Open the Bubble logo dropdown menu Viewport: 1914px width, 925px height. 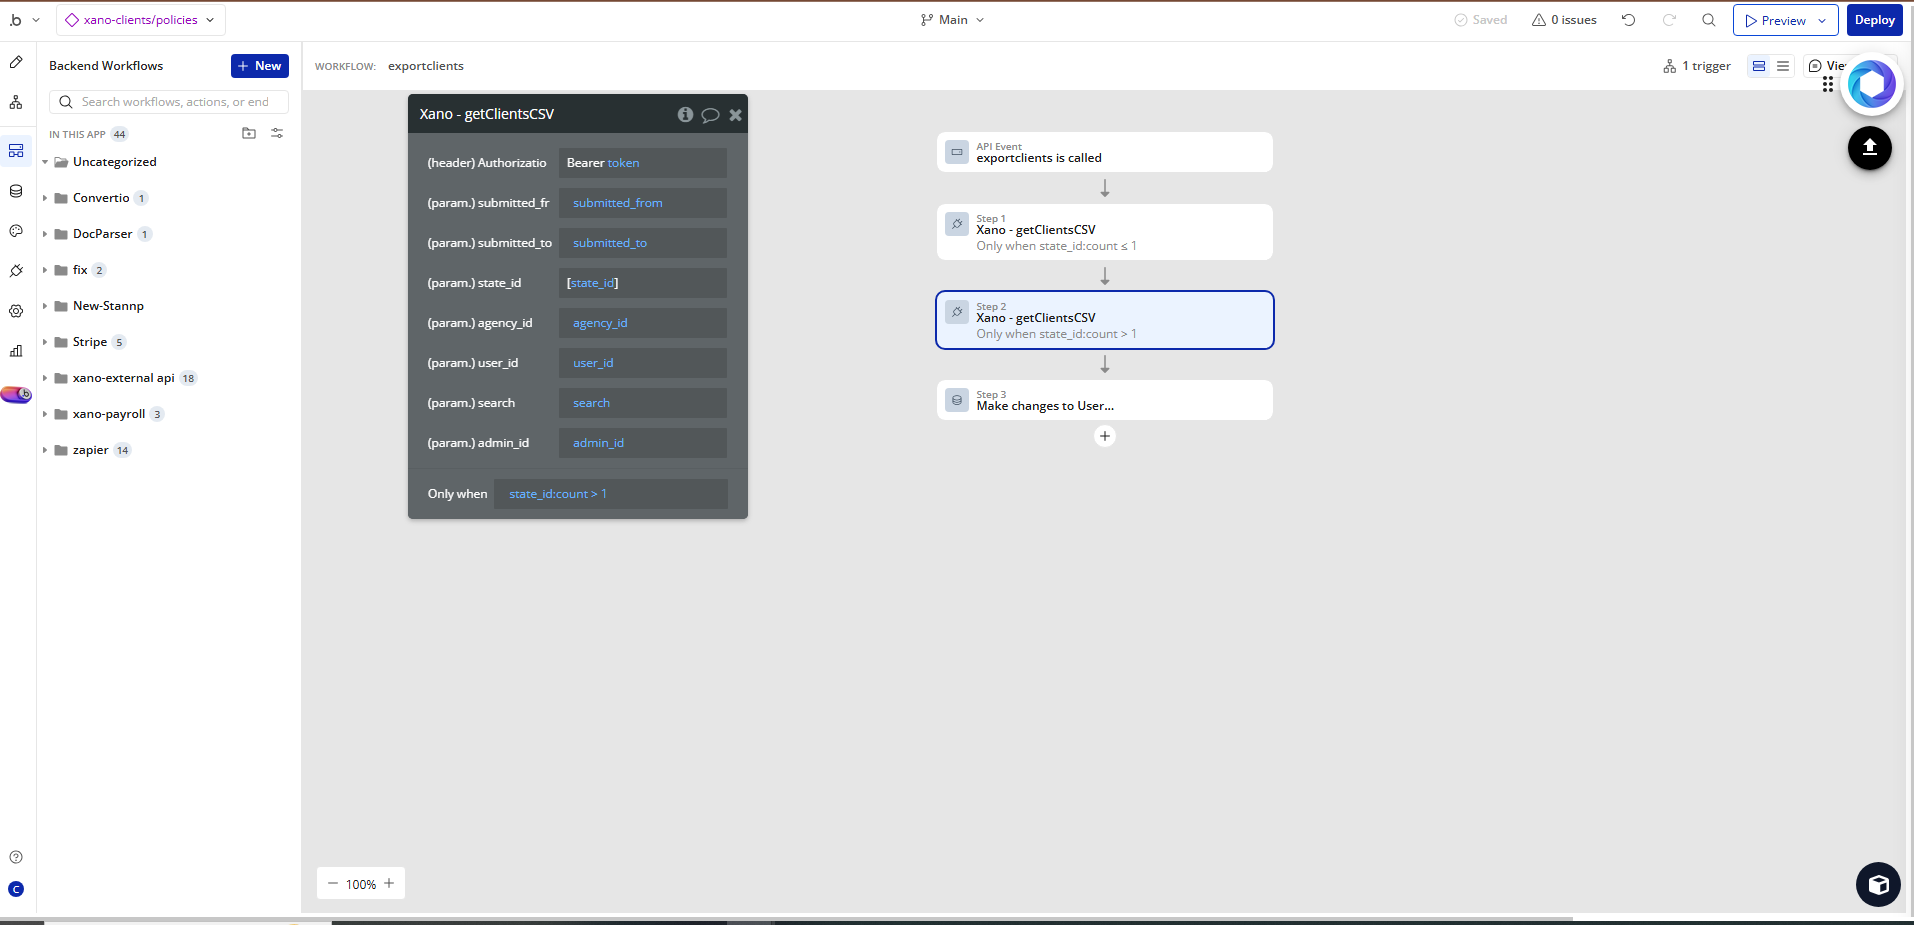(24, 20)
